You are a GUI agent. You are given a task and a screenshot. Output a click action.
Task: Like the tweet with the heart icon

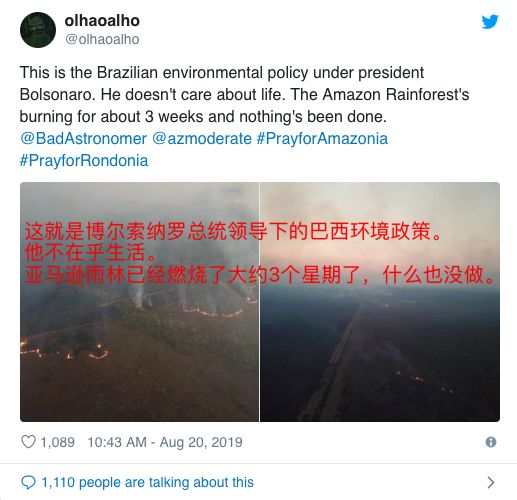click(x=28, y=442)
